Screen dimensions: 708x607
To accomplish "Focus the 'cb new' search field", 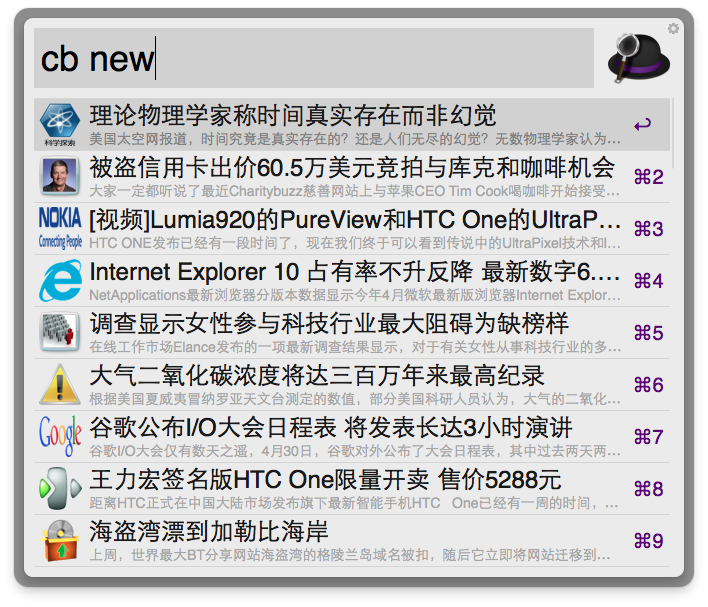I will point(314,58).
